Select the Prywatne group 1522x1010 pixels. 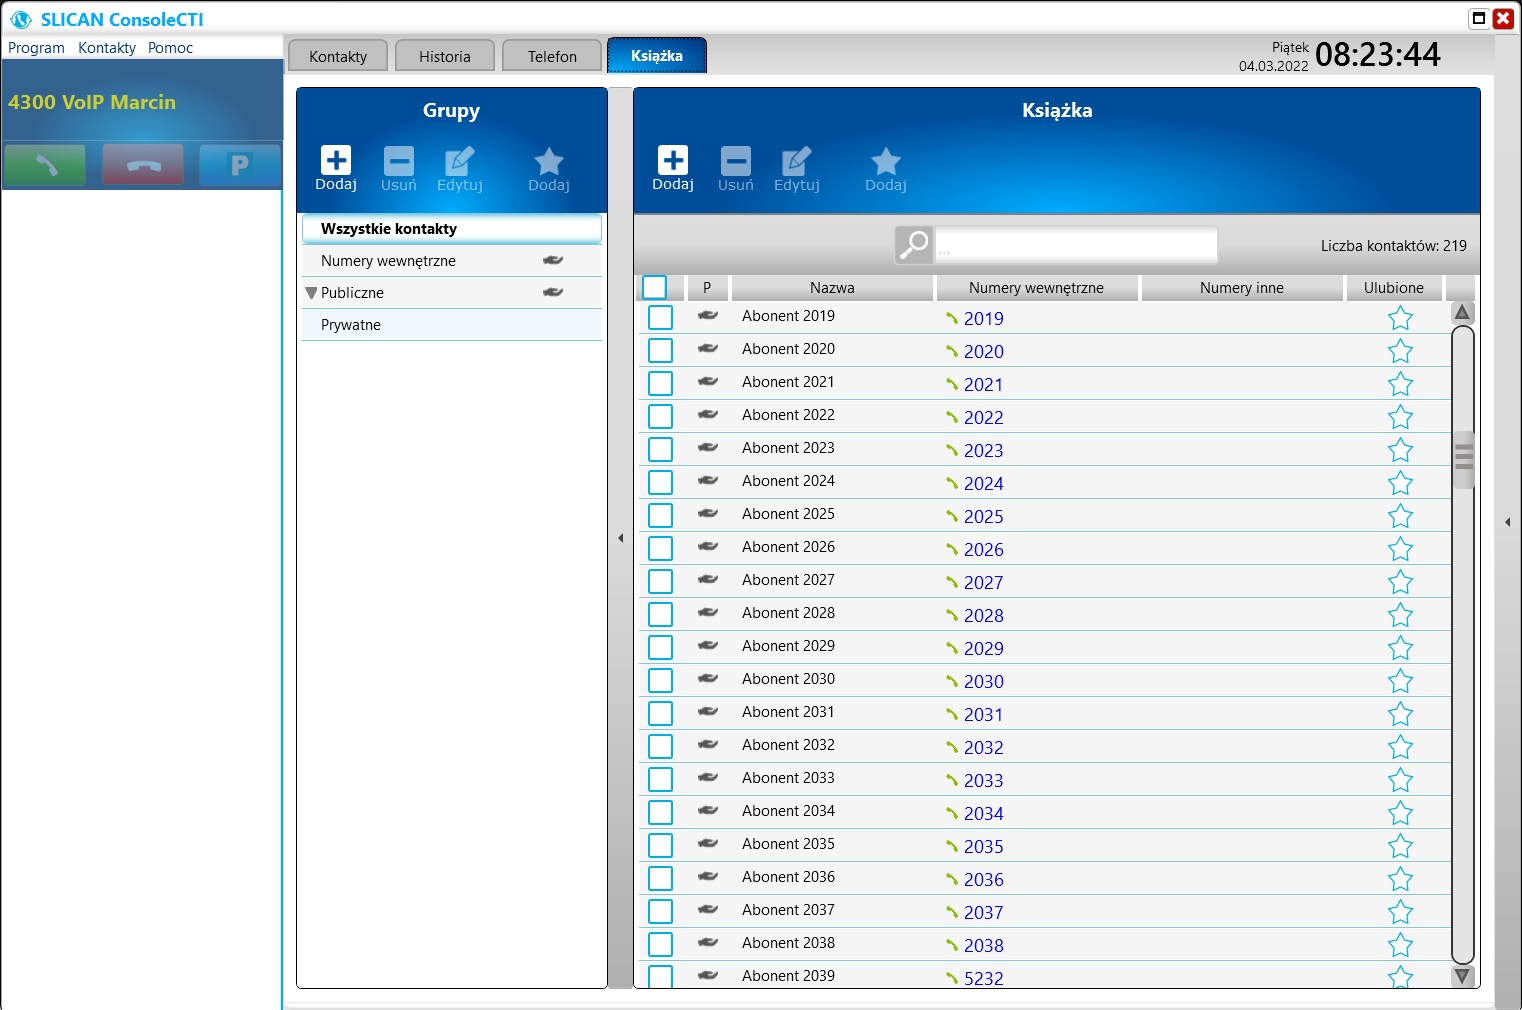452,325
